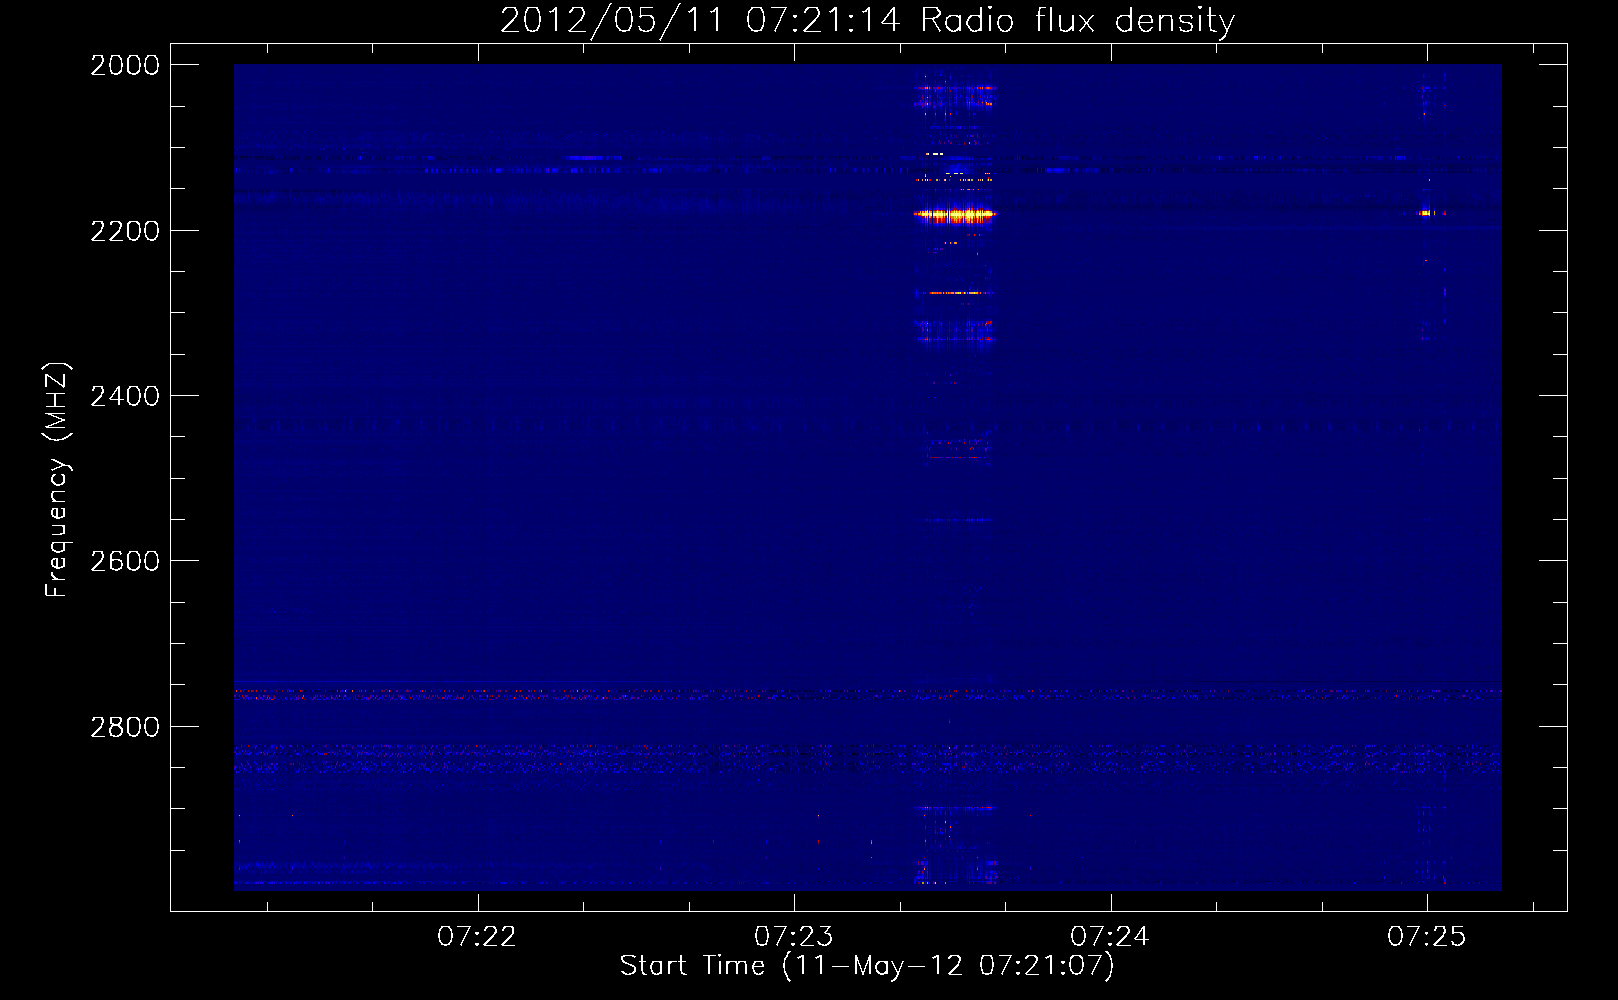The image size is (1618, 1000).
Task: Click the '2200' frequency axis label
Action: pyautogui.click(x=125, y=231)
